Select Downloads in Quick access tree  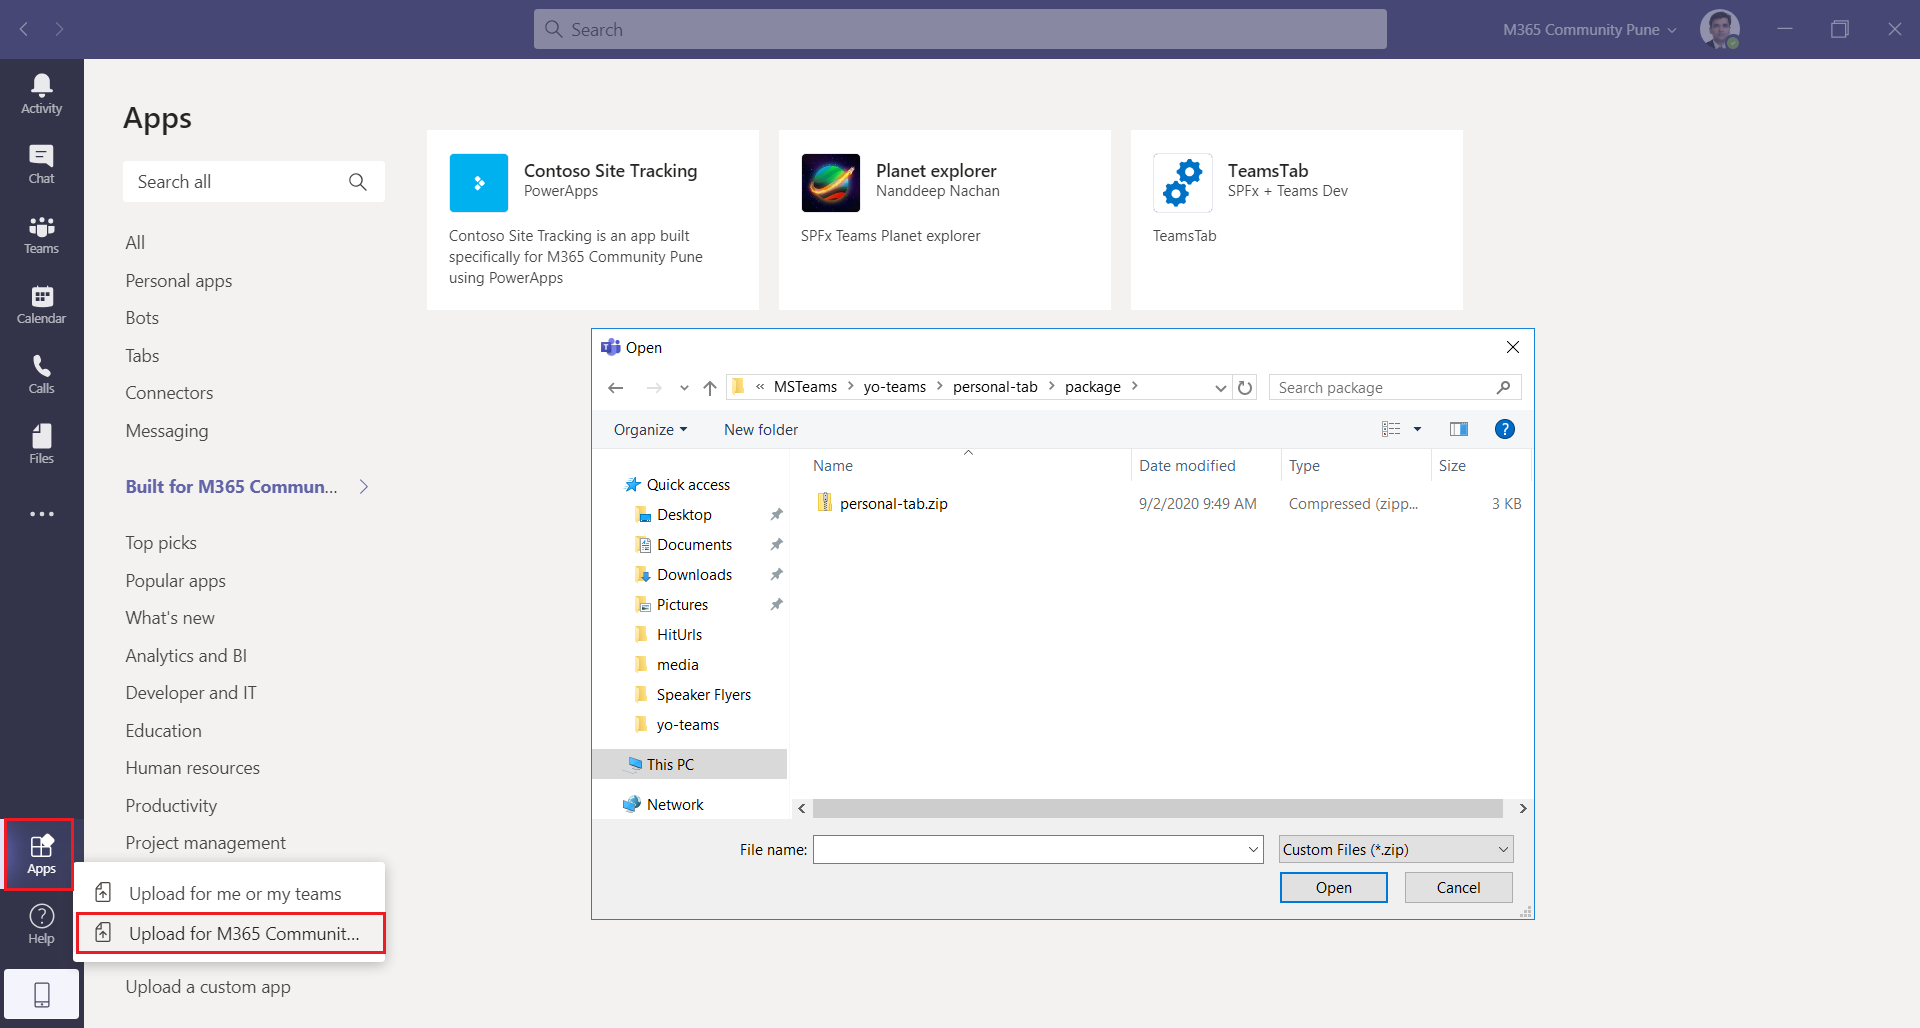tap(694, 575)
